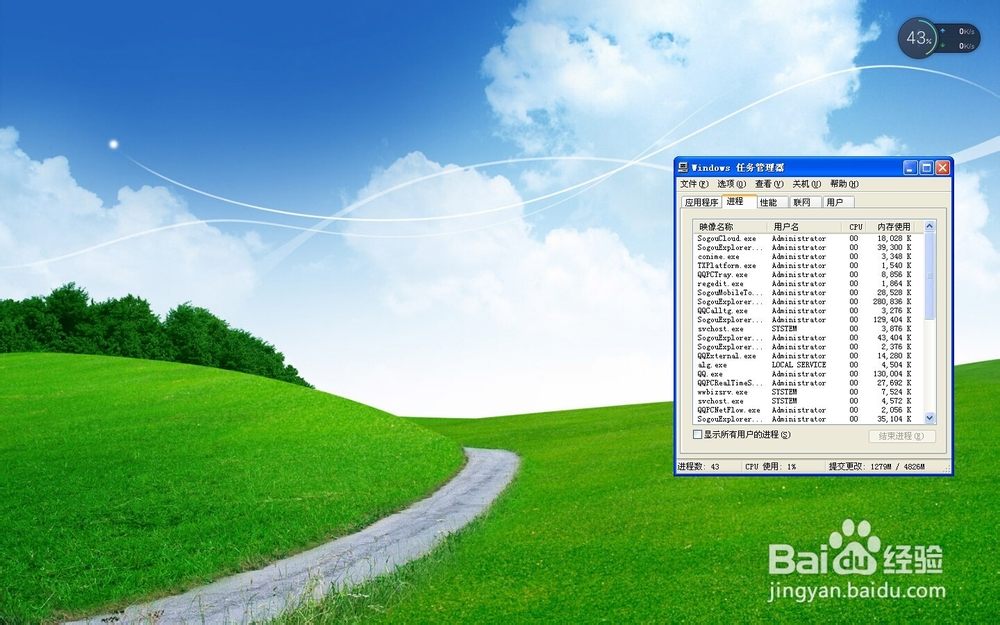Click the process list scroll down arrow
This screenshot has height=625, width=1000.
click(x=929, y=418)
